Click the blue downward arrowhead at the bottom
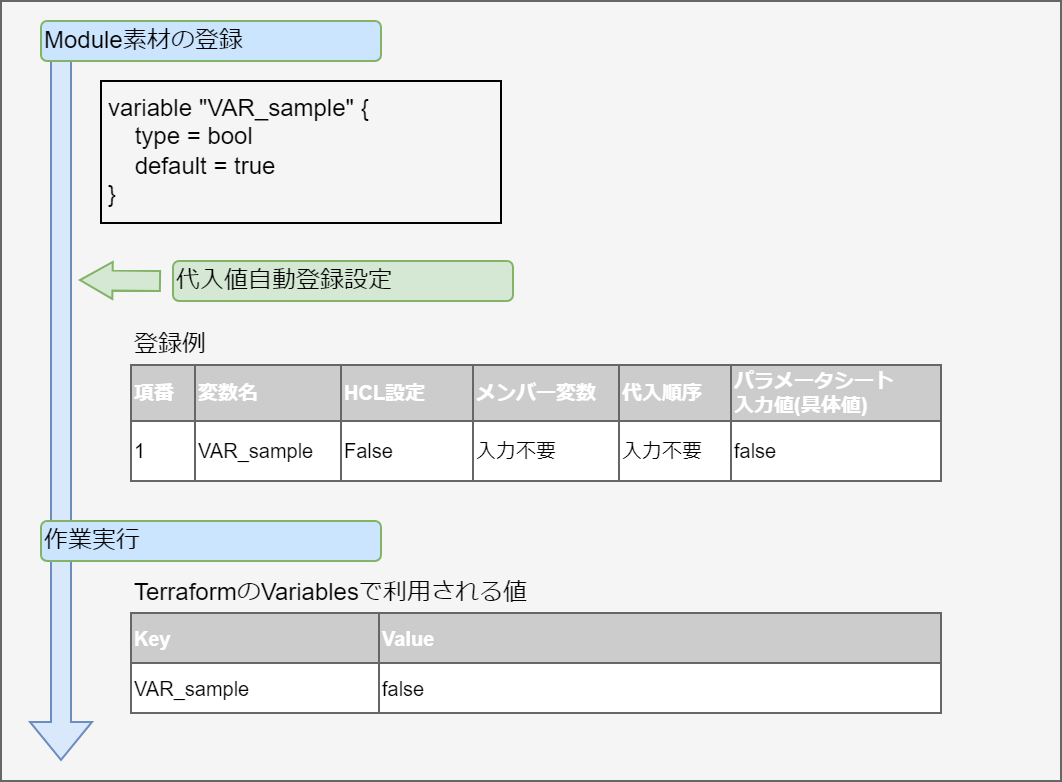This screenshot has width=1062, height=782. click(x=61, y=740)
